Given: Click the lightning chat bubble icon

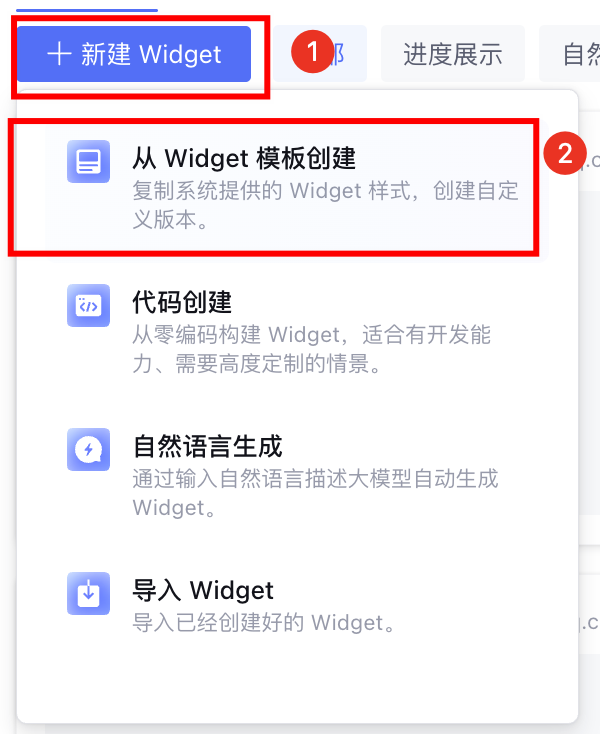Looking at the screenshot, I should [88, 449].
